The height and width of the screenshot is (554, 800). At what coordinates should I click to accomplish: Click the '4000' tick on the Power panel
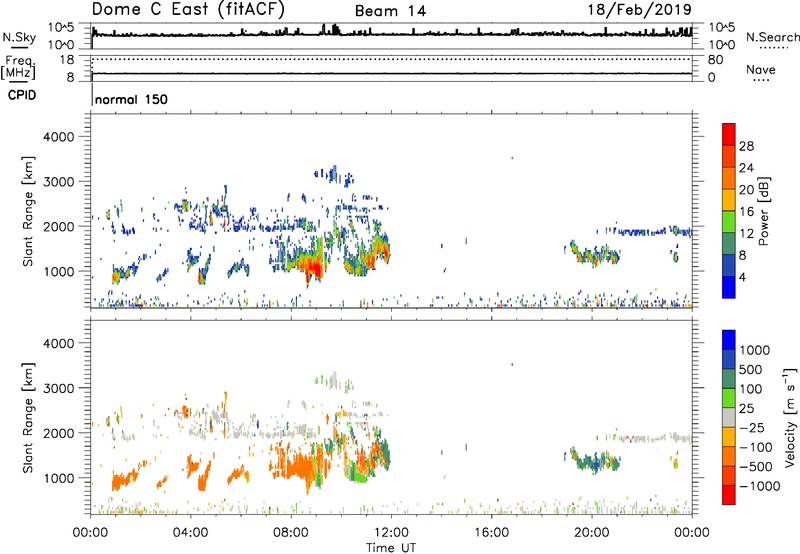[59, 137]
